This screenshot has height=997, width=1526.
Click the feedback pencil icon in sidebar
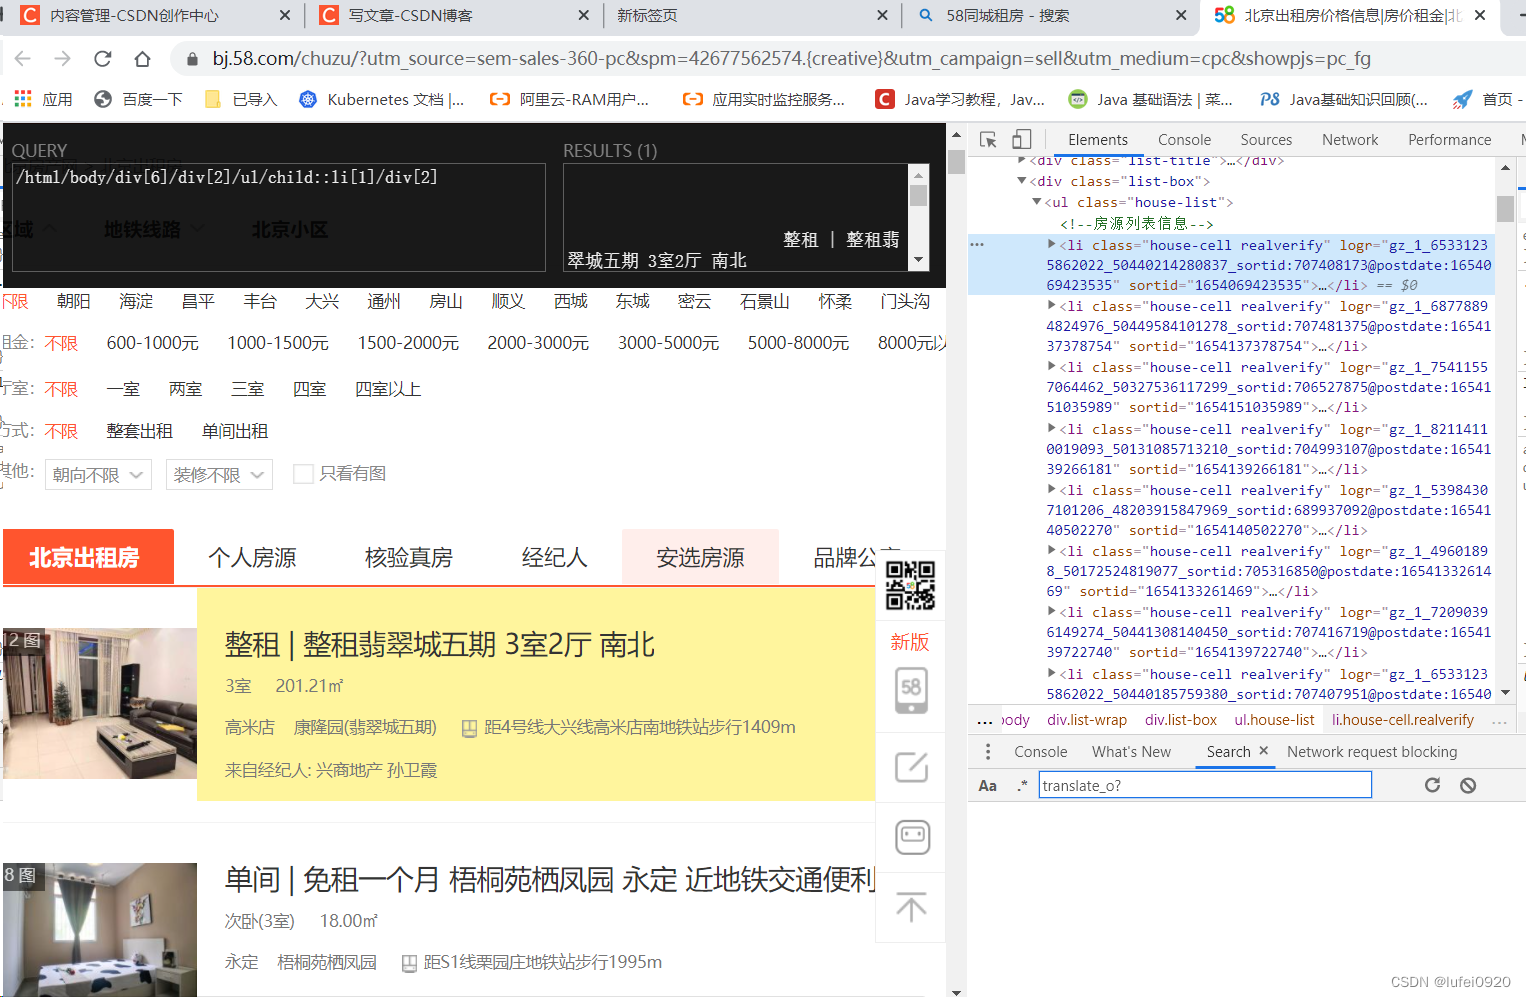[x=911, y=767]
